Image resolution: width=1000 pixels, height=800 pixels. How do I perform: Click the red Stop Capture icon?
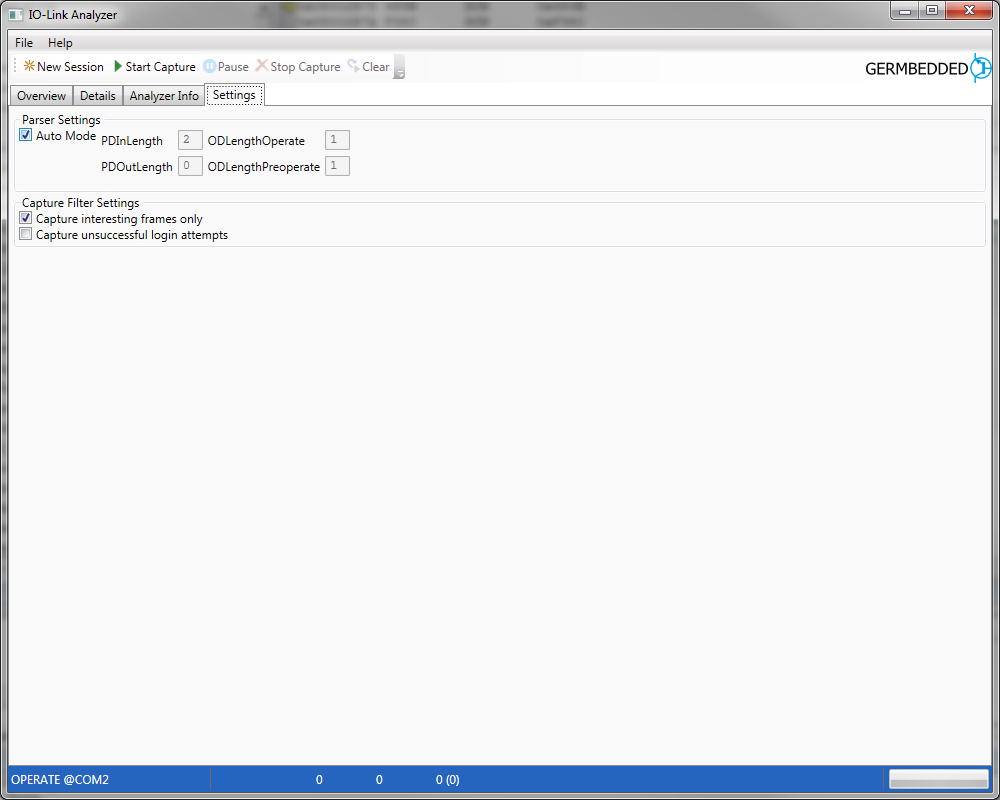tap(262, 66)
